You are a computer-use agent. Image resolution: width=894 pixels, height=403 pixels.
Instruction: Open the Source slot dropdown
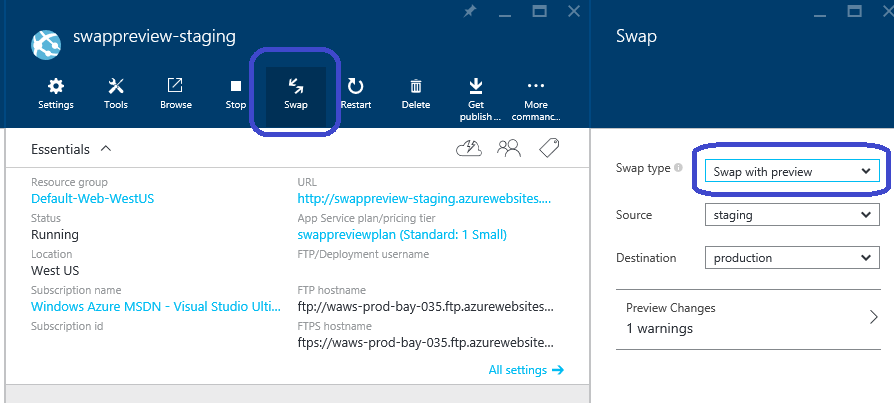[x=792, y=215]
